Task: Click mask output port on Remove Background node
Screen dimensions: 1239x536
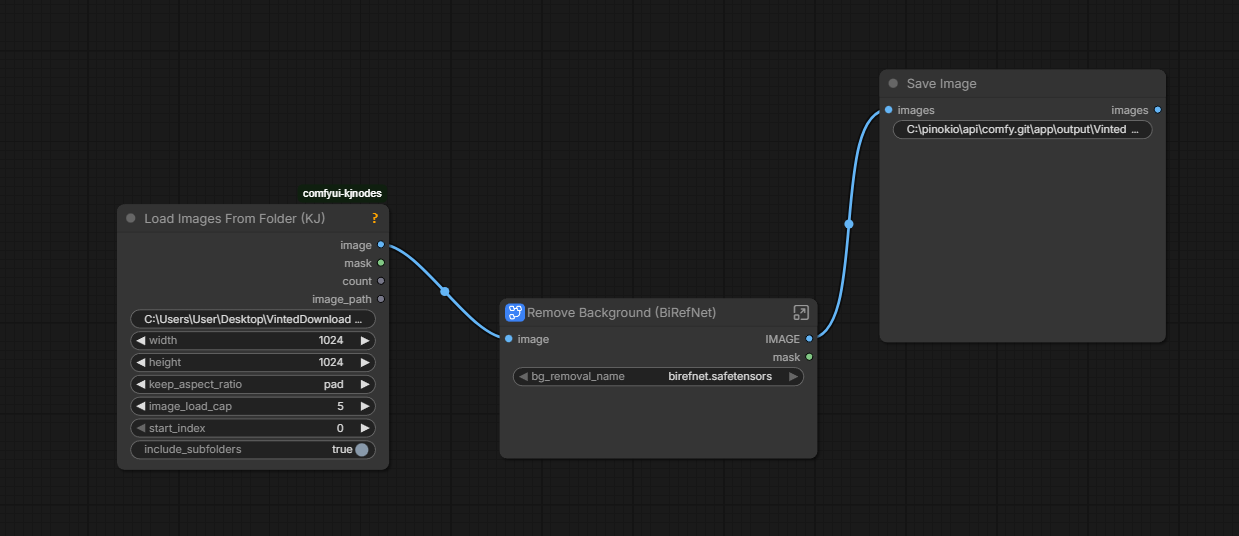Action: [x=809, y=357]
